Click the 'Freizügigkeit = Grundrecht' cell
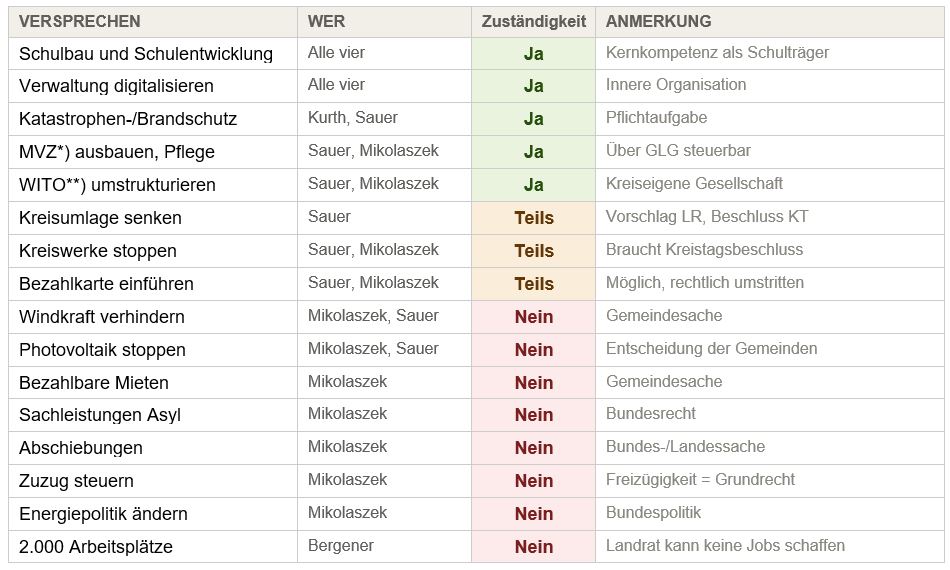 700,480
